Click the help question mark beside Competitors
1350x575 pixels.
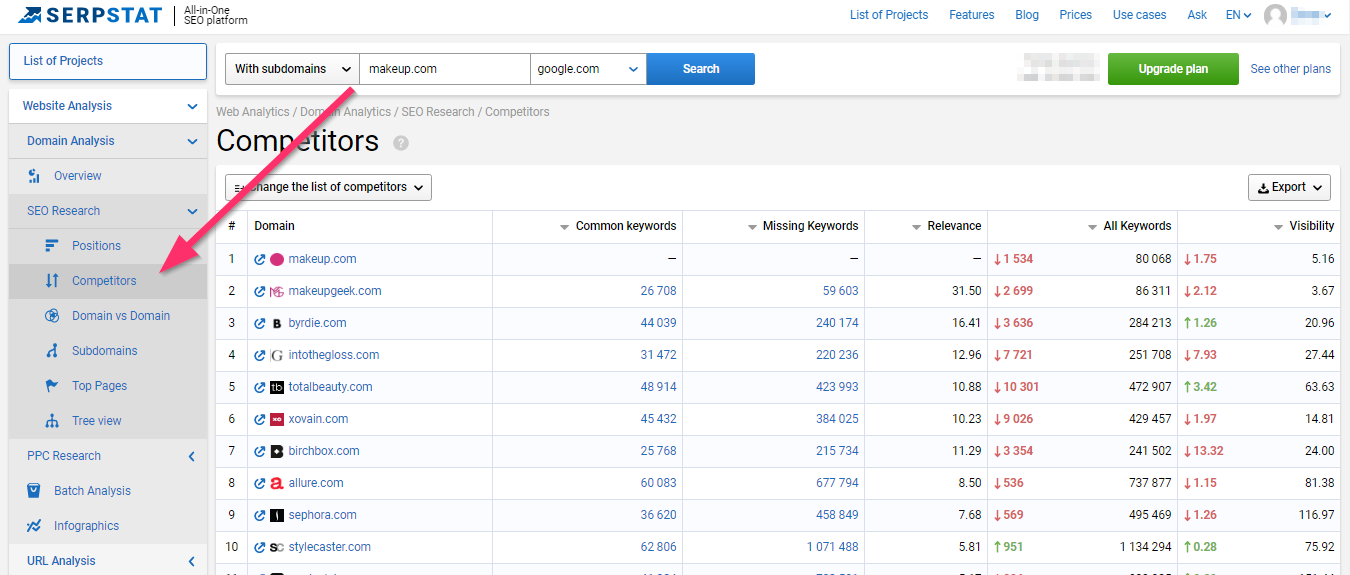pyautogui.click(x=401, y=143)
